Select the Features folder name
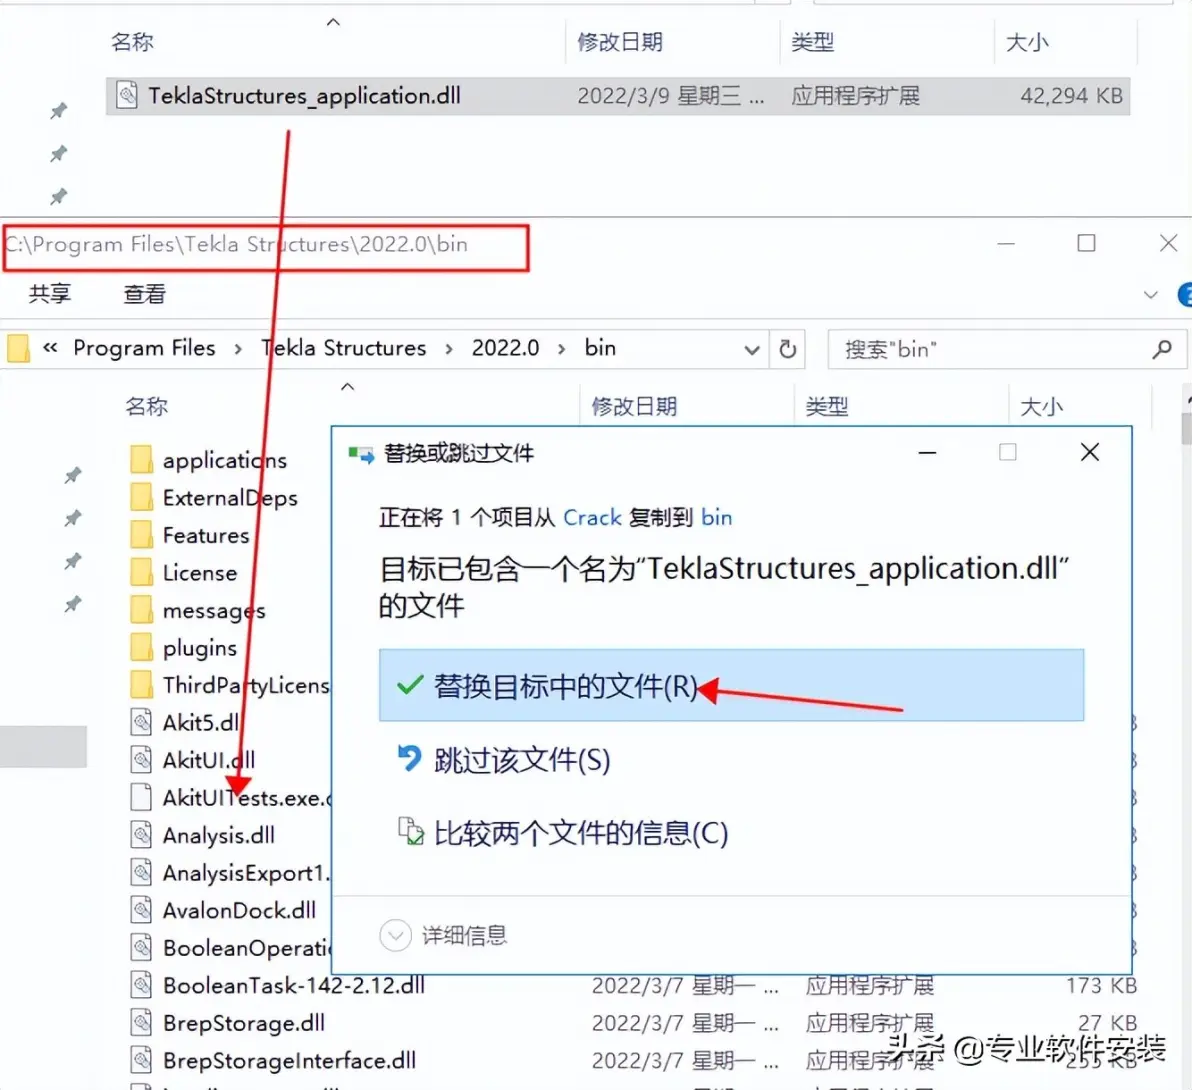1192x1090 pixels. pyautogui.click(x=206, y=535)
